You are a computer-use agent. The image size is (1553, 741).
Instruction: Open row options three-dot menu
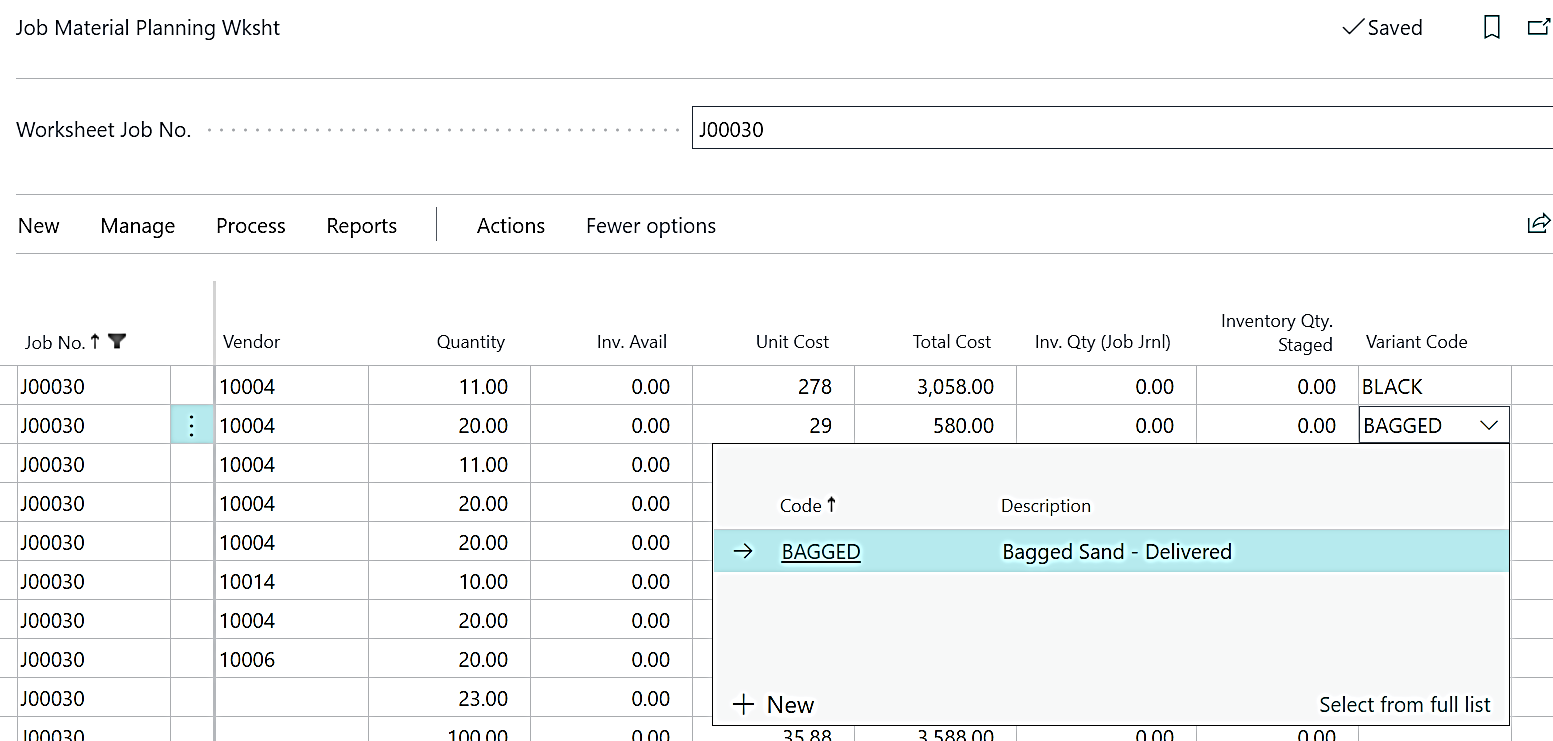(x=192, y=426)
